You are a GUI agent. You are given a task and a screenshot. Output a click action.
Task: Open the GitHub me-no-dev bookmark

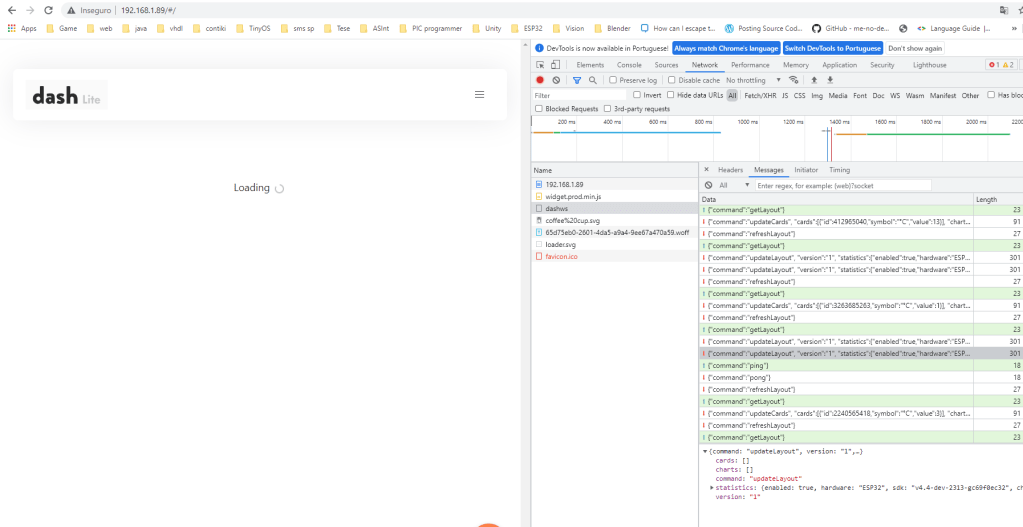point(851,29)
